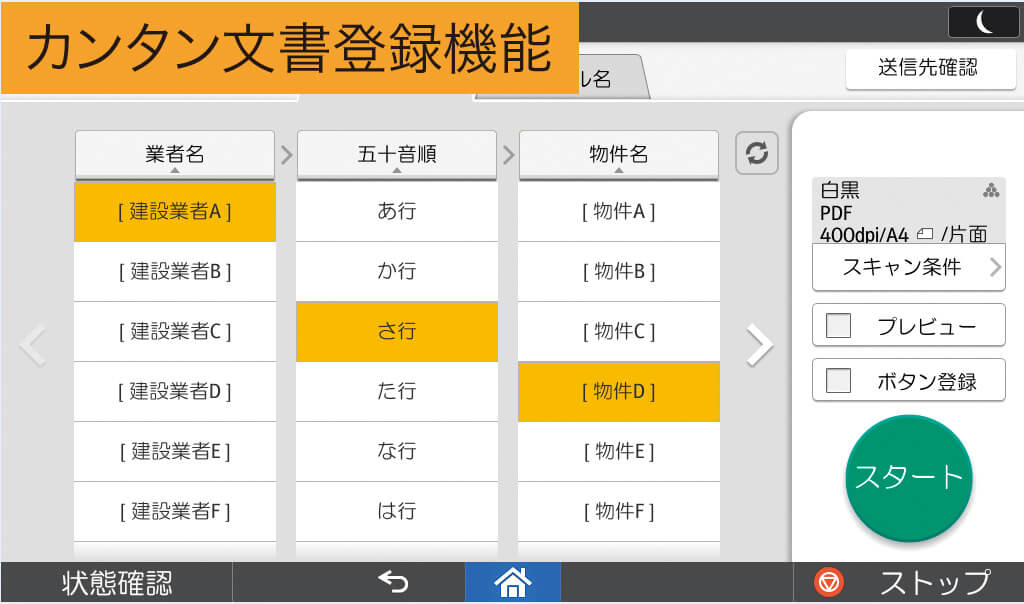Expand the 物件名 column header

618,155
